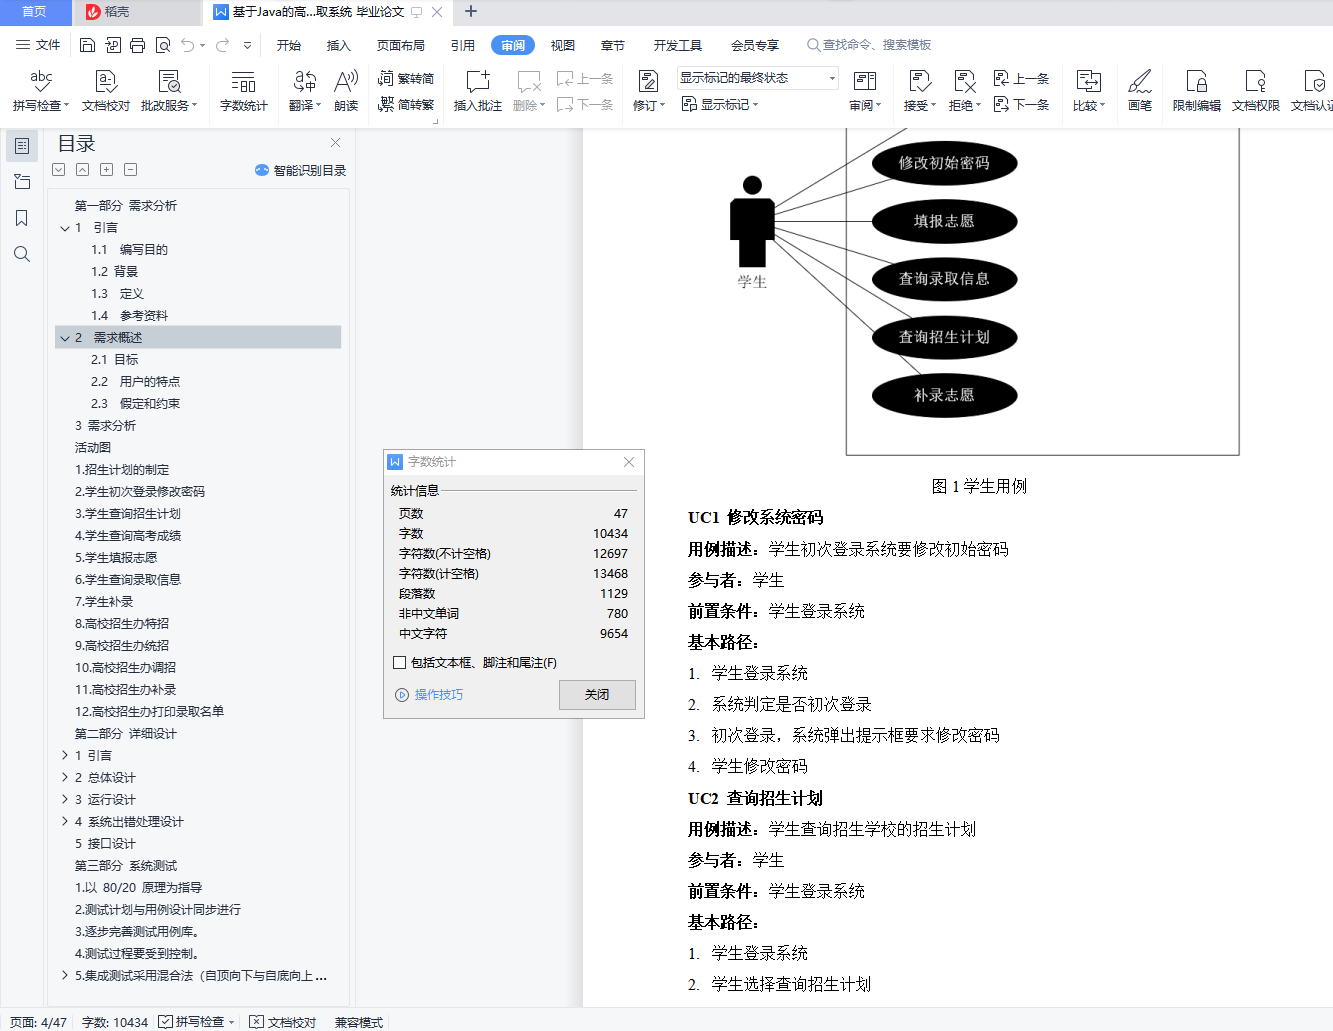
Task: Collapse the 1 引言 outline section
Action: tap(65, 228)
